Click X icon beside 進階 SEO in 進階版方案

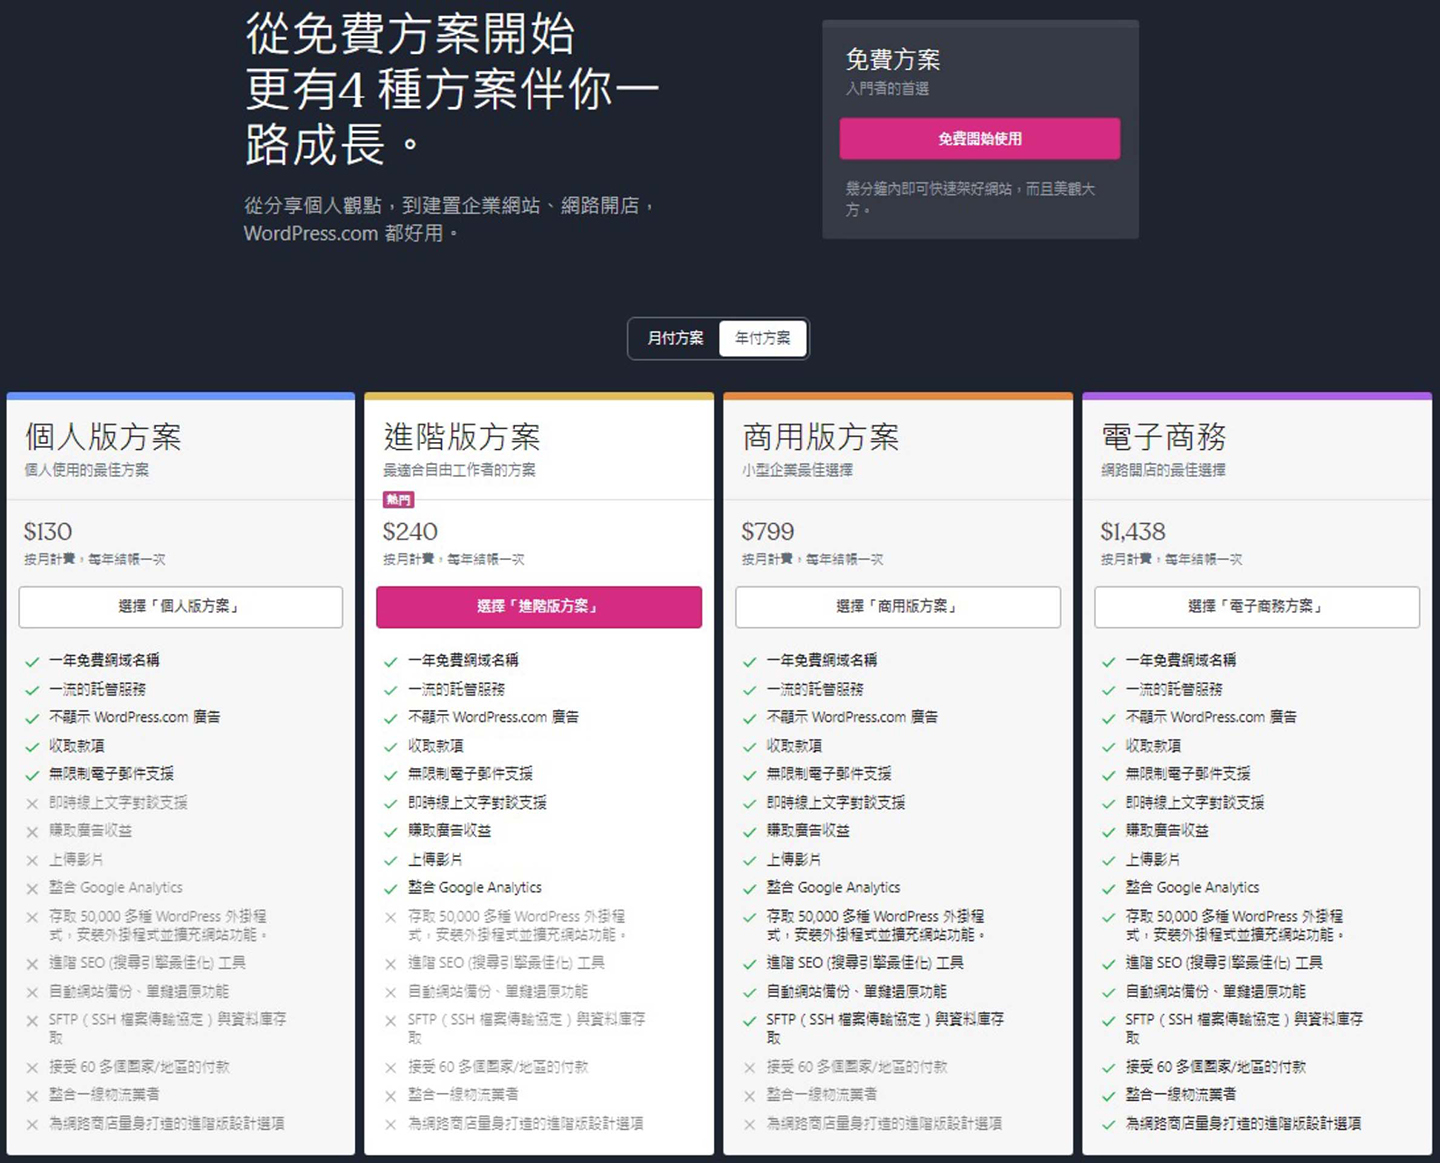point(391,964)
